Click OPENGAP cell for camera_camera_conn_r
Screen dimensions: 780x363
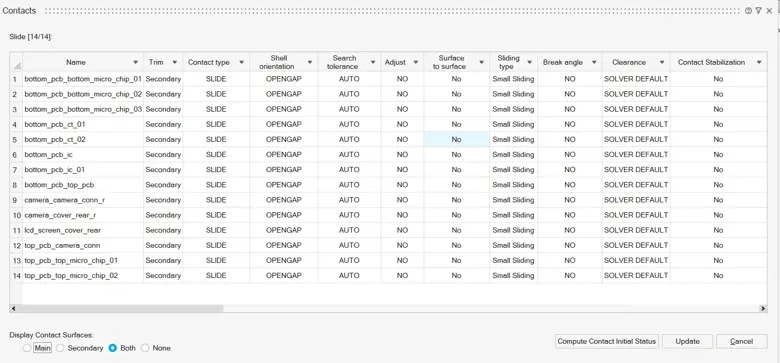click(x=284, y=200)
